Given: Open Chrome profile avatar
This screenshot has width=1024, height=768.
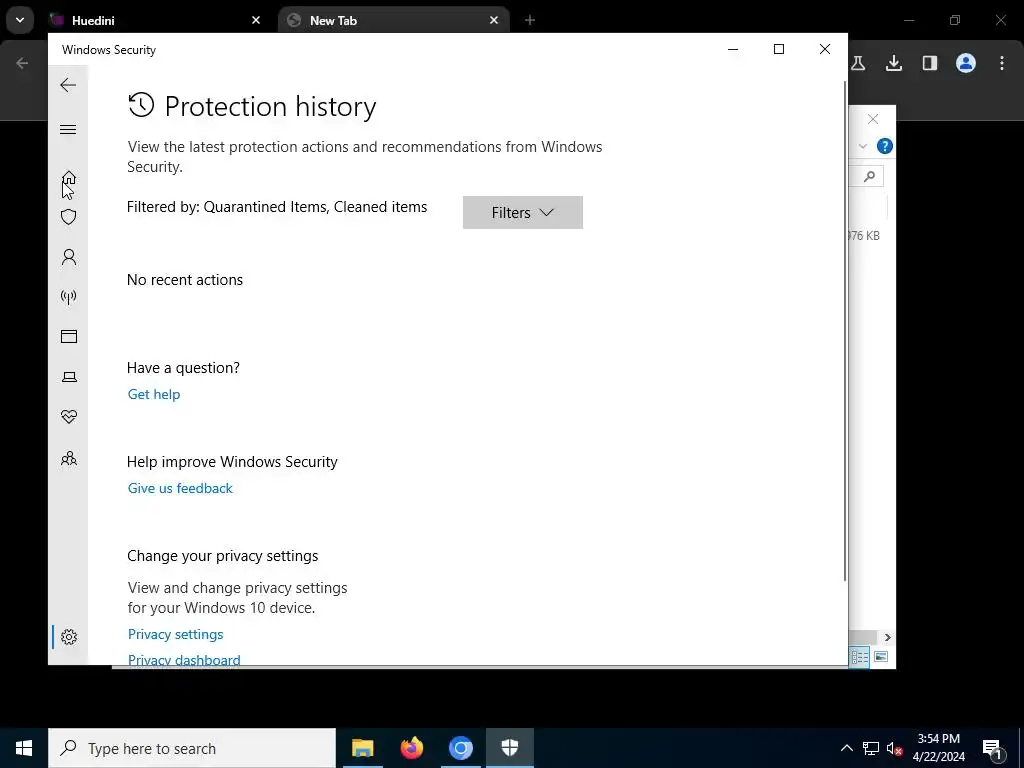Looking at the screenshot, I should (x=966, y=63).
